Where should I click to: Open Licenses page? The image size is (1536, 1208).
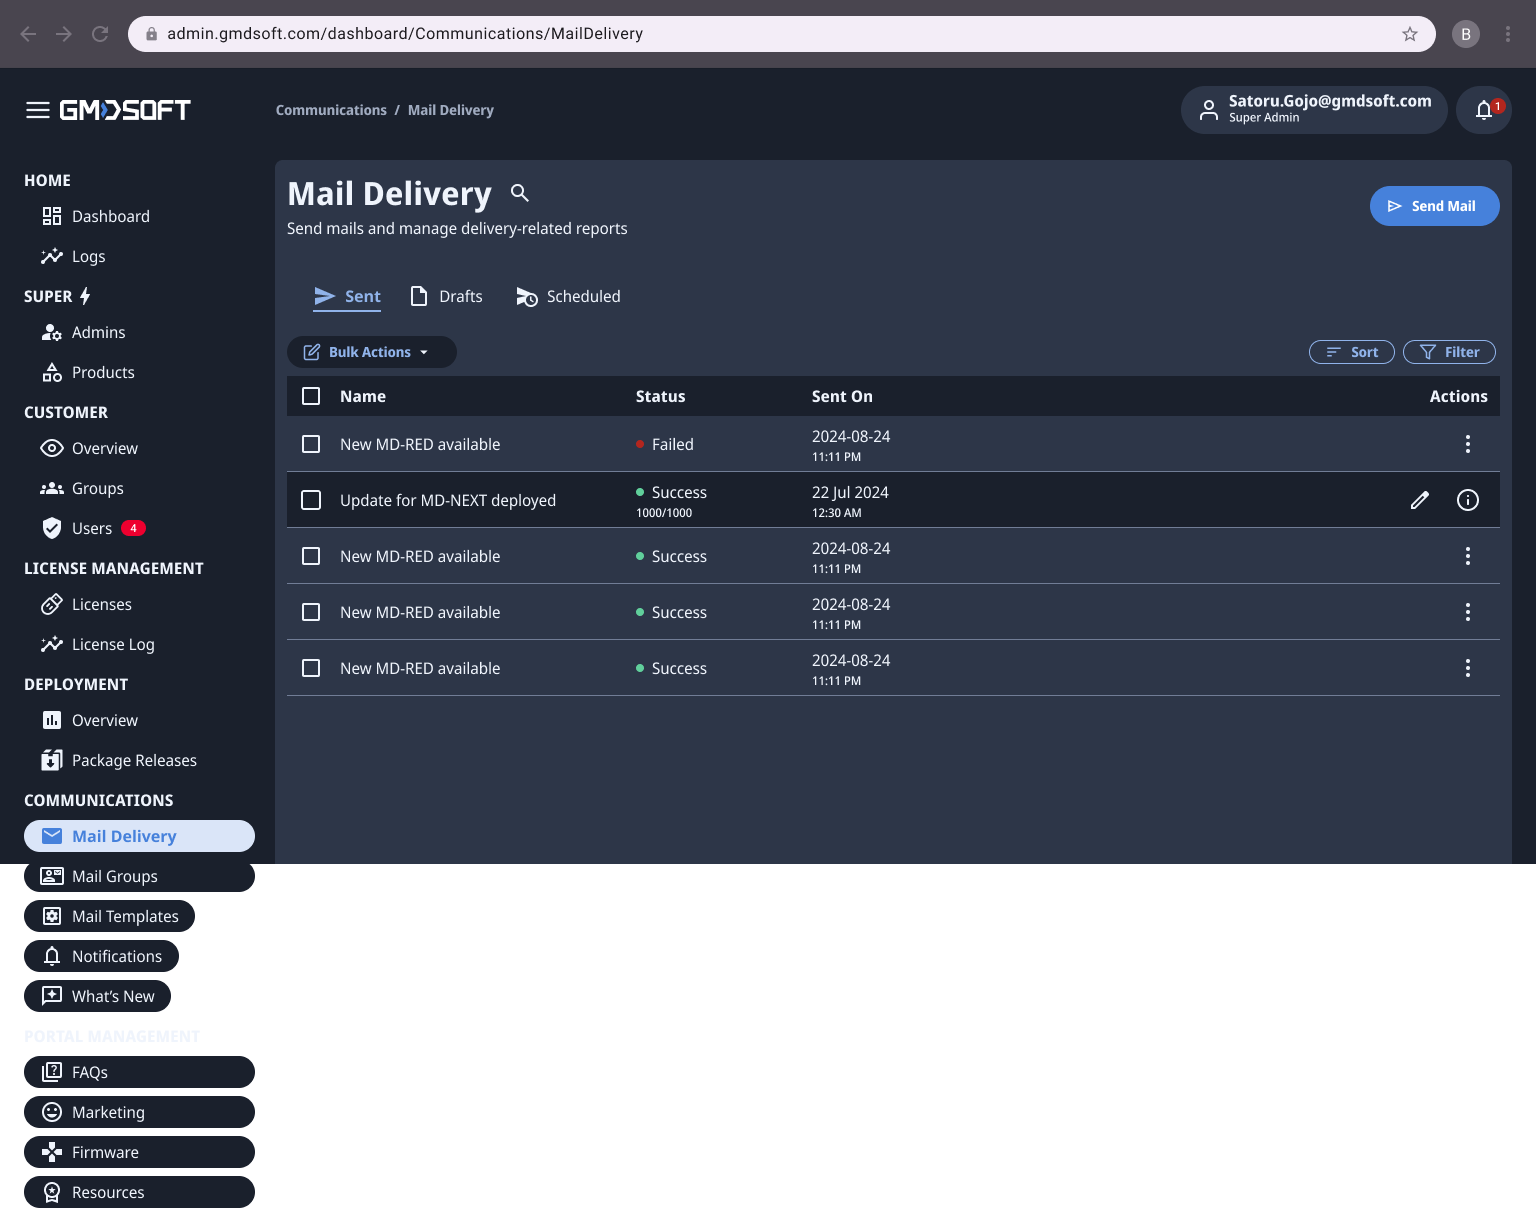tap(86, 604)
